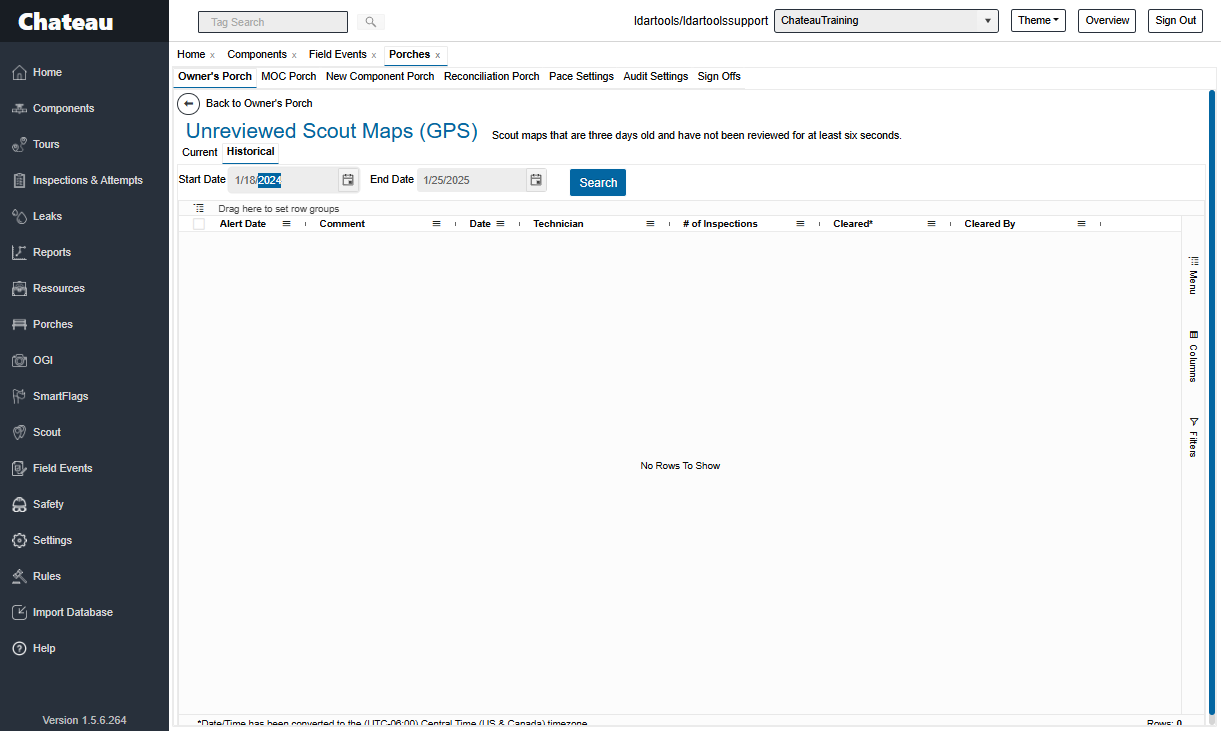1221x731 pixels.
Task: Close the Home page tab
Action: (212, 55)
